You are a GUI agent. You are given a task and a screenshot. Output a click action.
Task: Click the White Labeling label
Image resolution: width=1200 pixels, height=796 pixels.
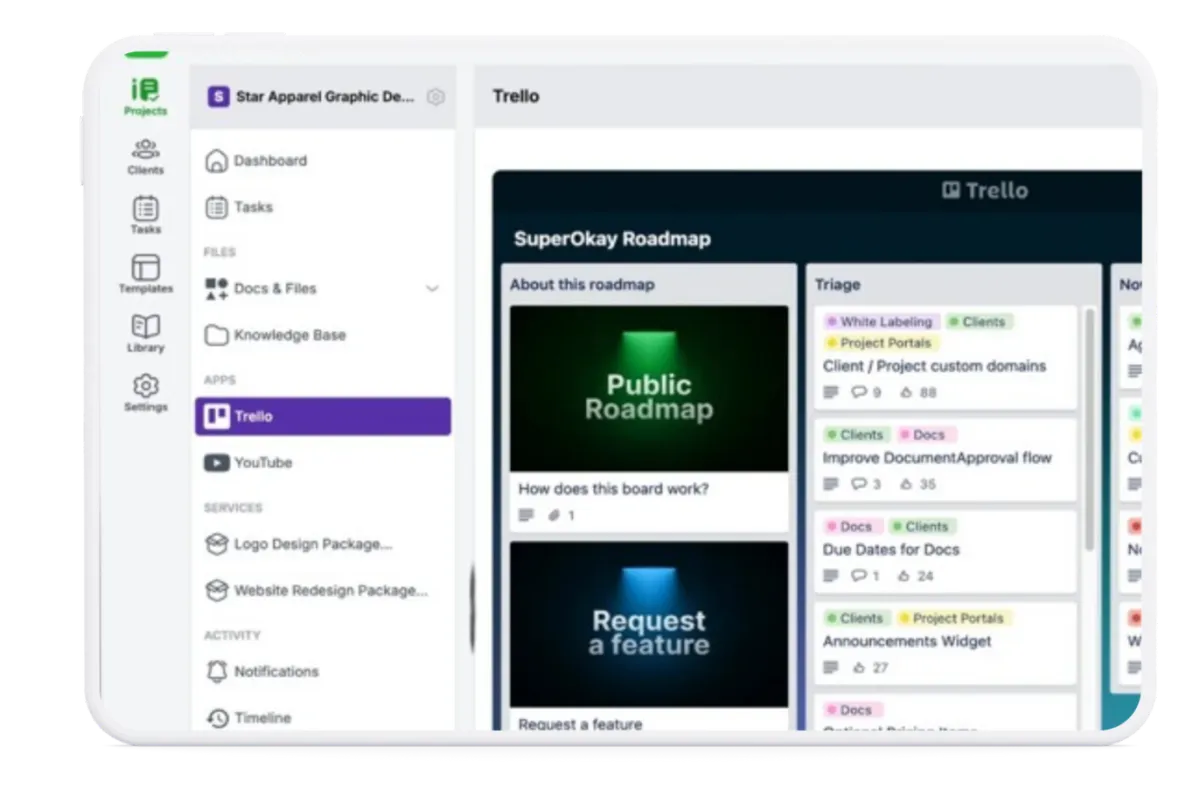click(881, 322)
